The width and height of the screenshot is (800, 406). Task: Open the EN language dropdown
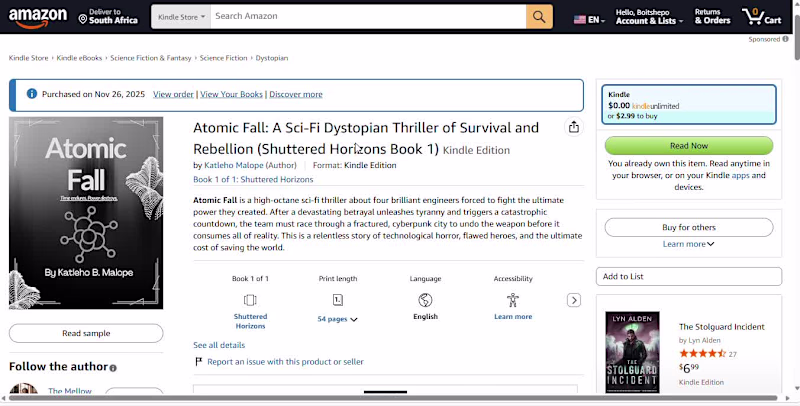(595, 20)
